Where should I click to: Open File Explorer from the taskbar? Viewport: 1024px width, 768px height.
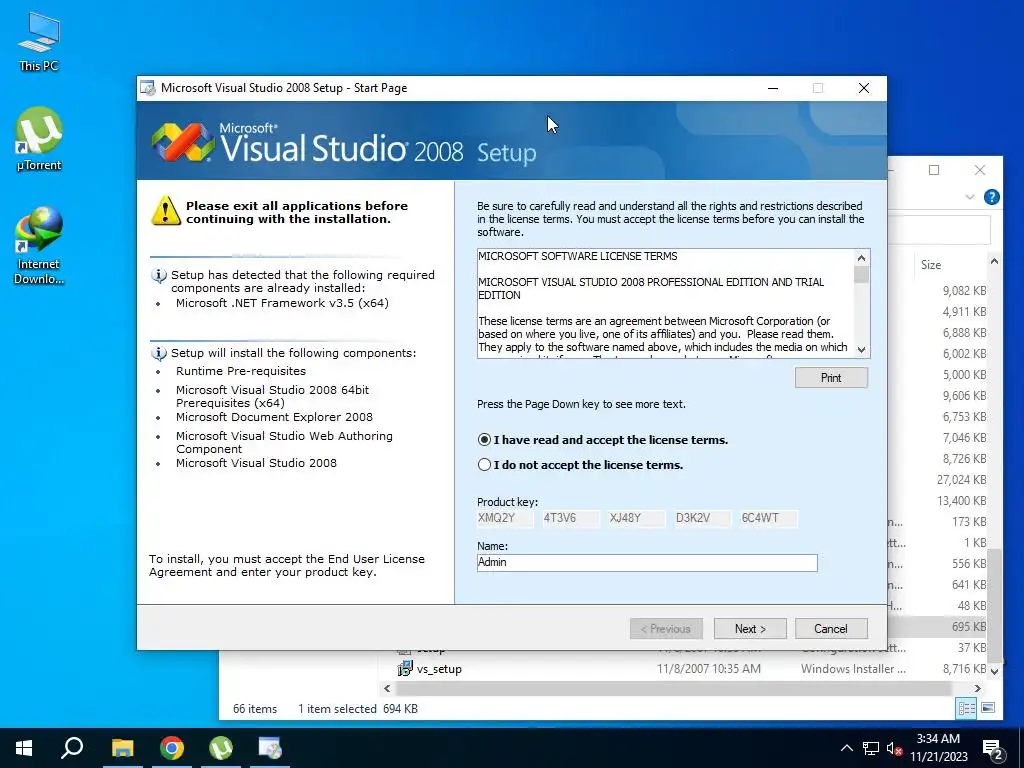pyautogui.click(x=122, y=748)
